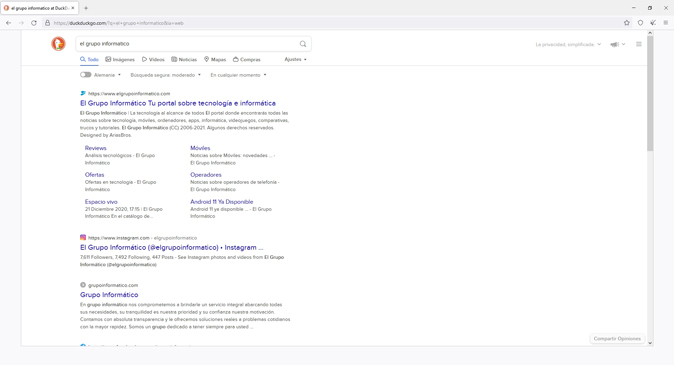Reload the page with refresh icon
The height and width of the screenshot is (365, 674).
[x=34, y=23]
